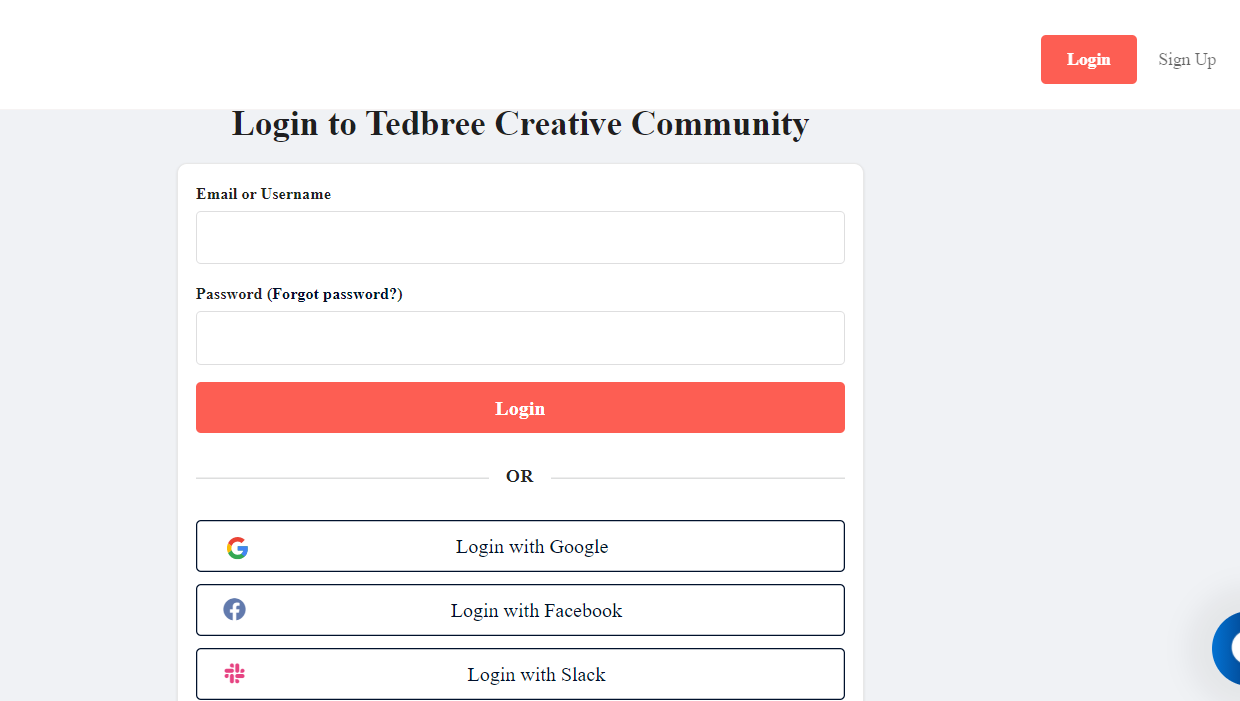The image size is (1240, 701).
Task: Open the Forgot password link
Action: pos(335,294)
